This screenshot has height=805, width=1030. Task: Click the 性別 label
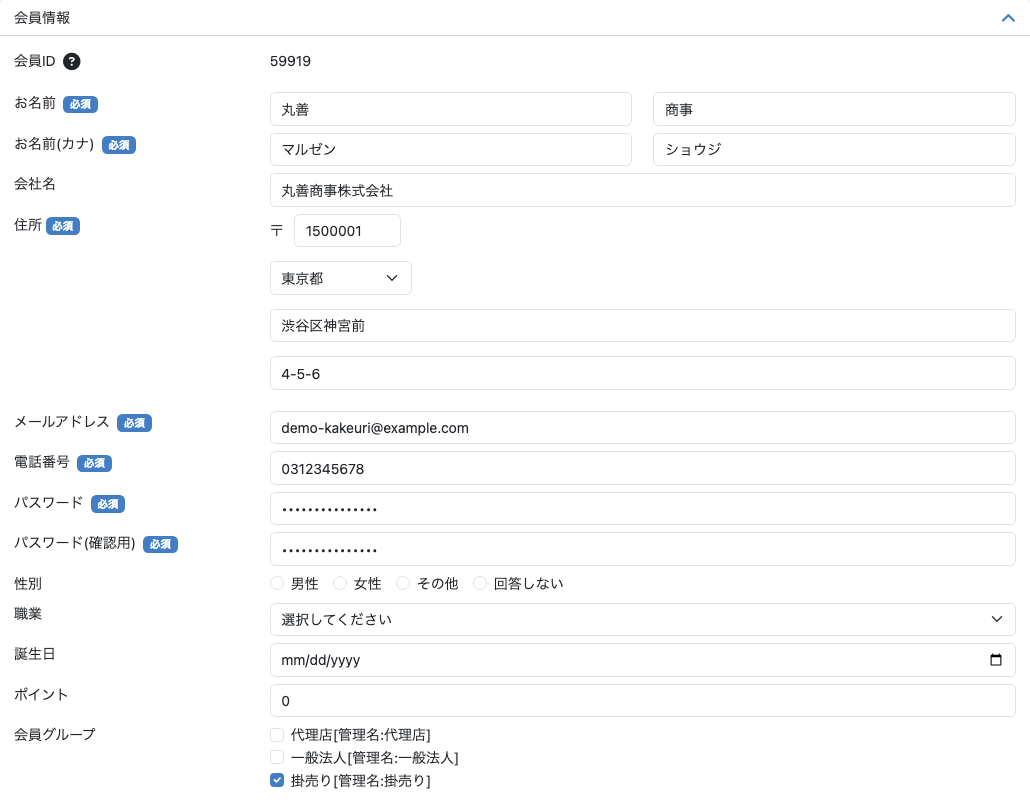28,584
